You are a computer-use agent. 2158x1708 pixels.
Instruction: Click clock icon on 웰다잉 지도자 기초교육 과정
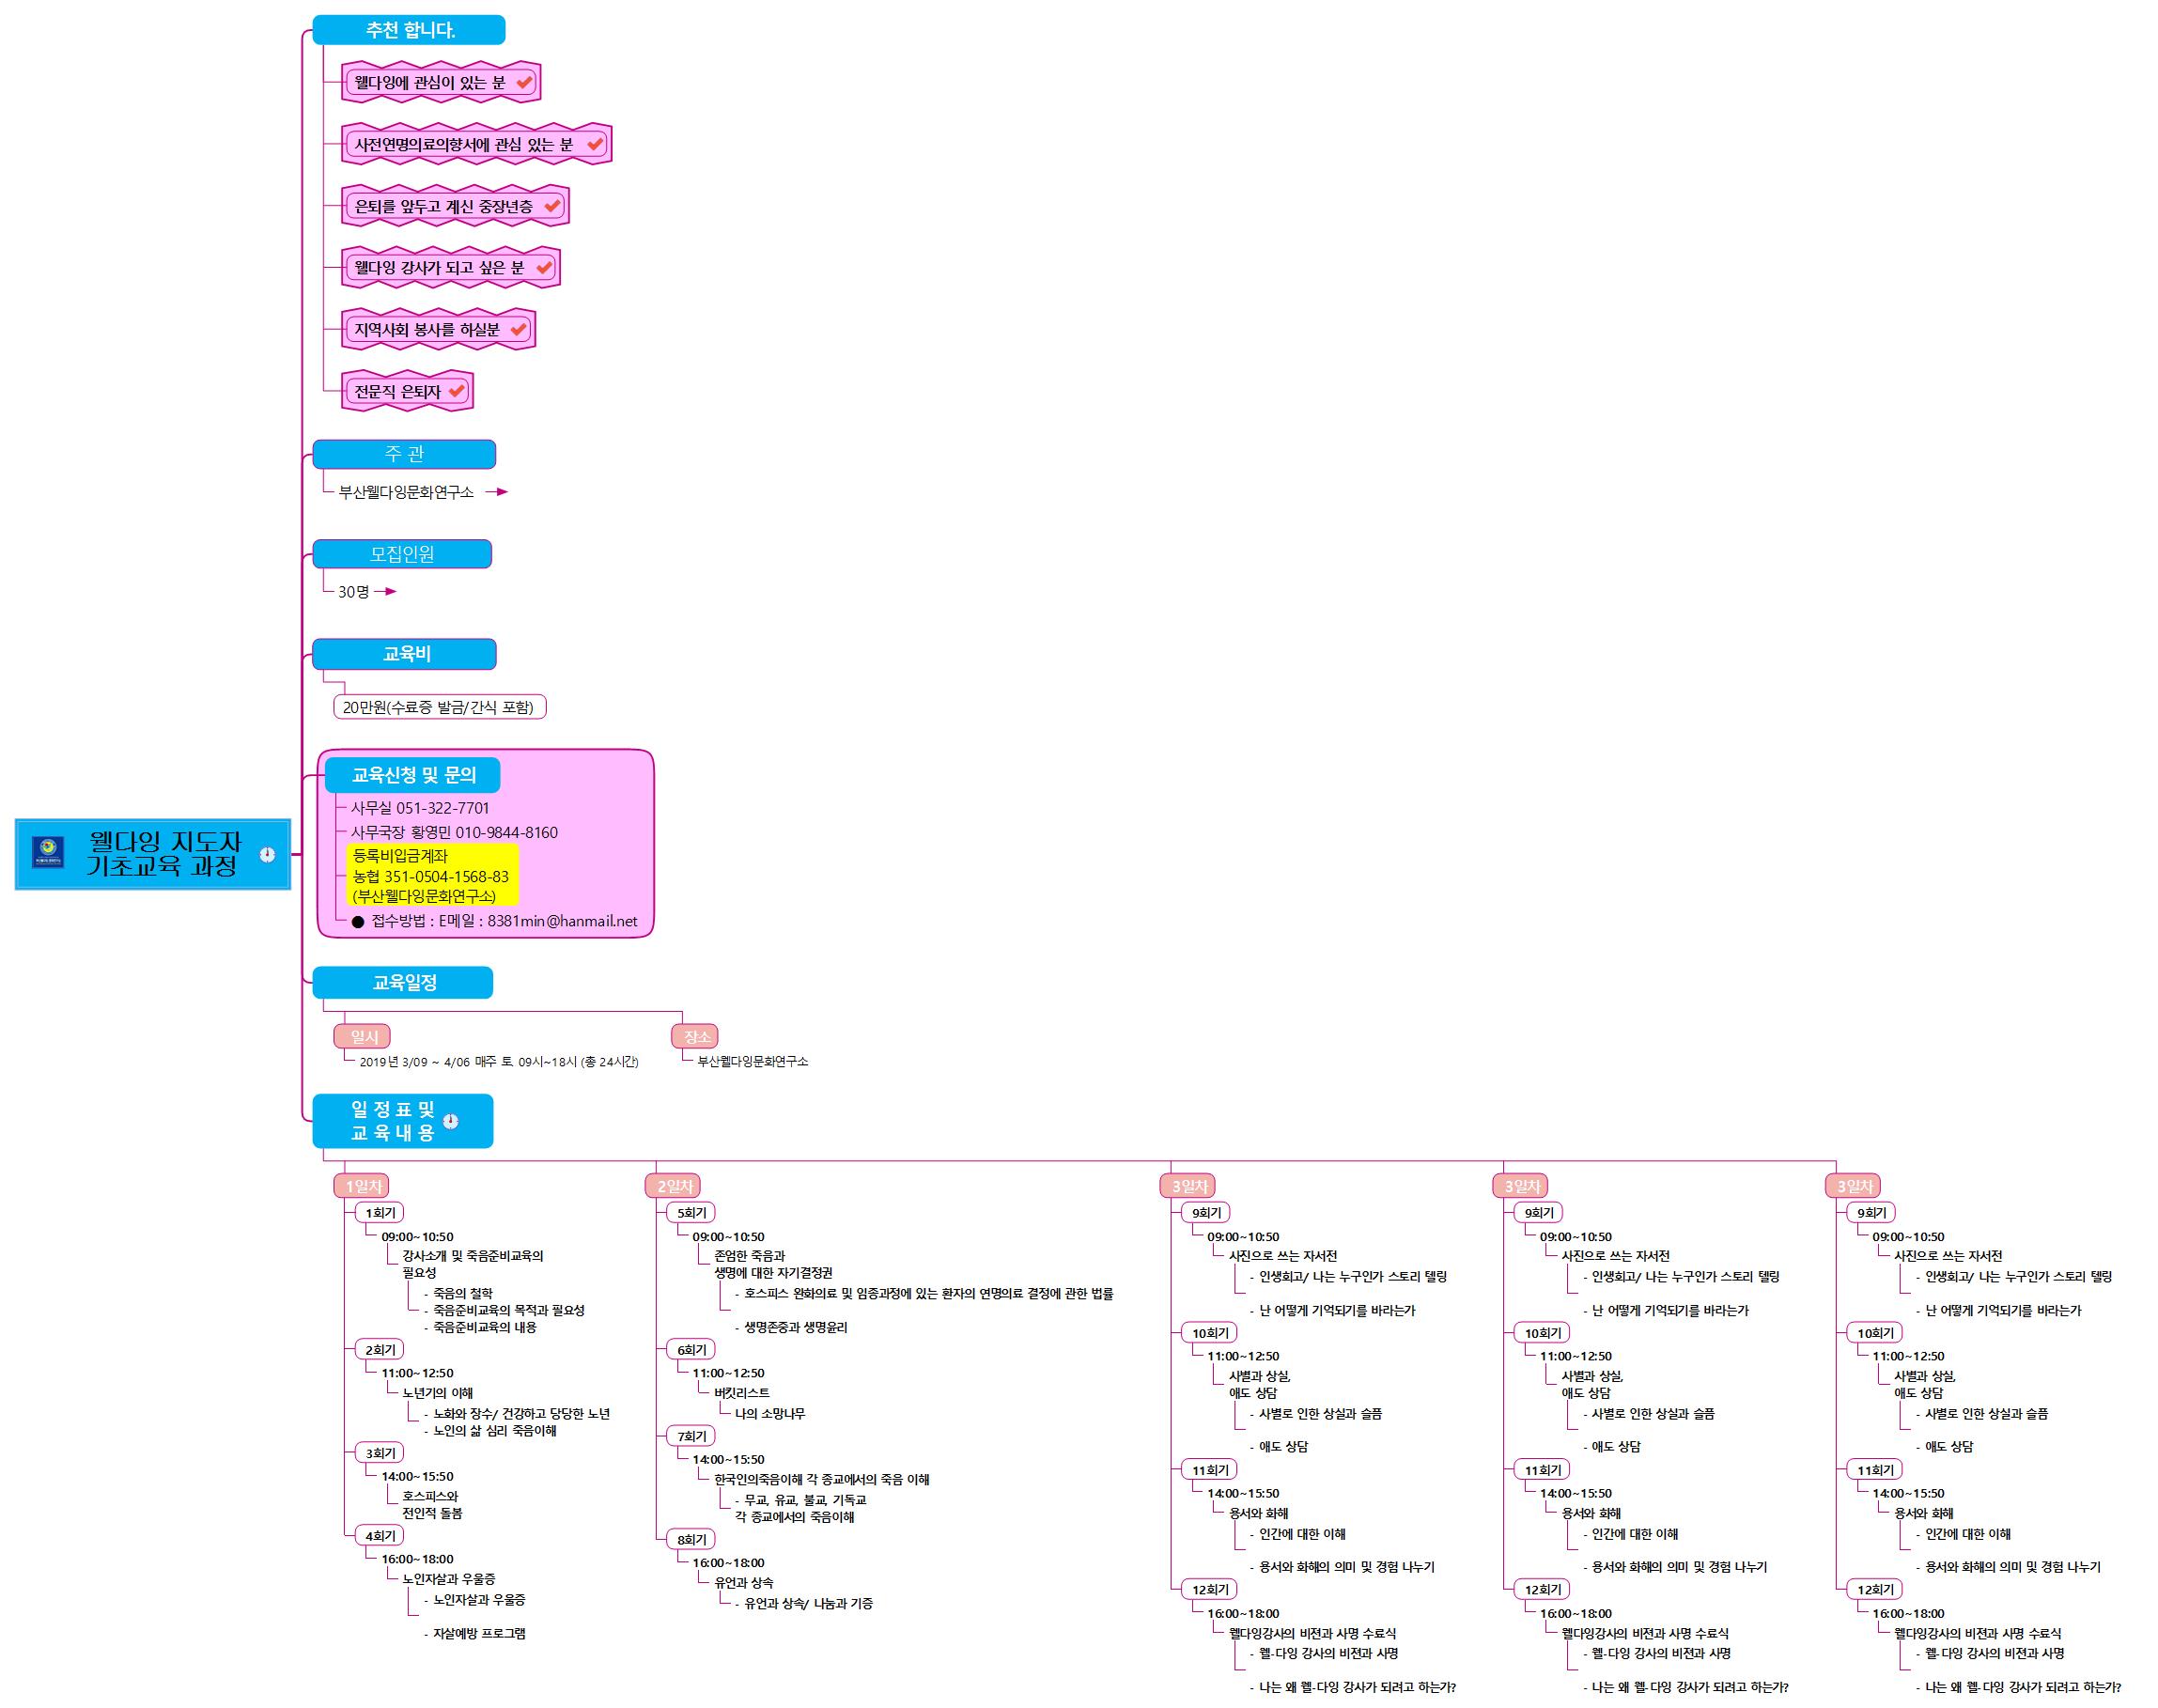click(267, 854)
